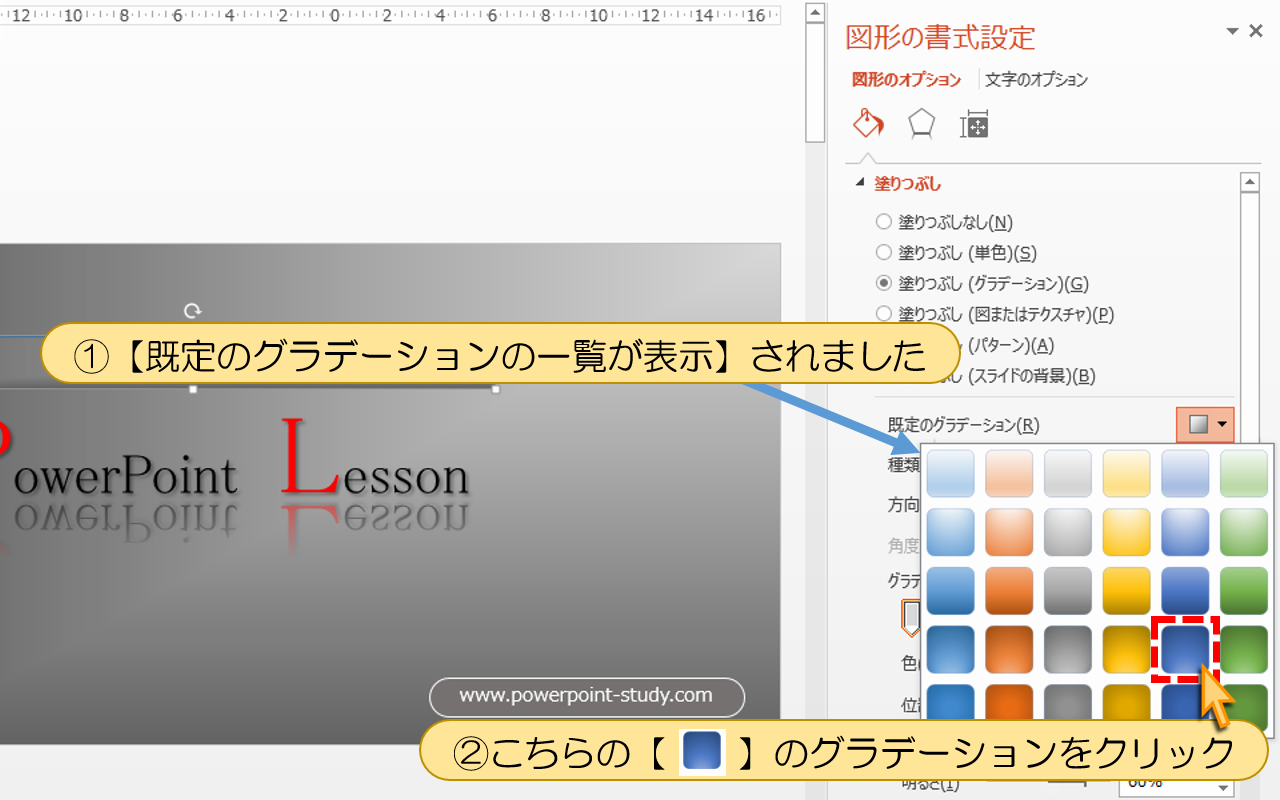This screenshot has width=1280, height=800.
Task: Pick bottom-row dark orange gradient swatch
Action: coord(1009,703)
